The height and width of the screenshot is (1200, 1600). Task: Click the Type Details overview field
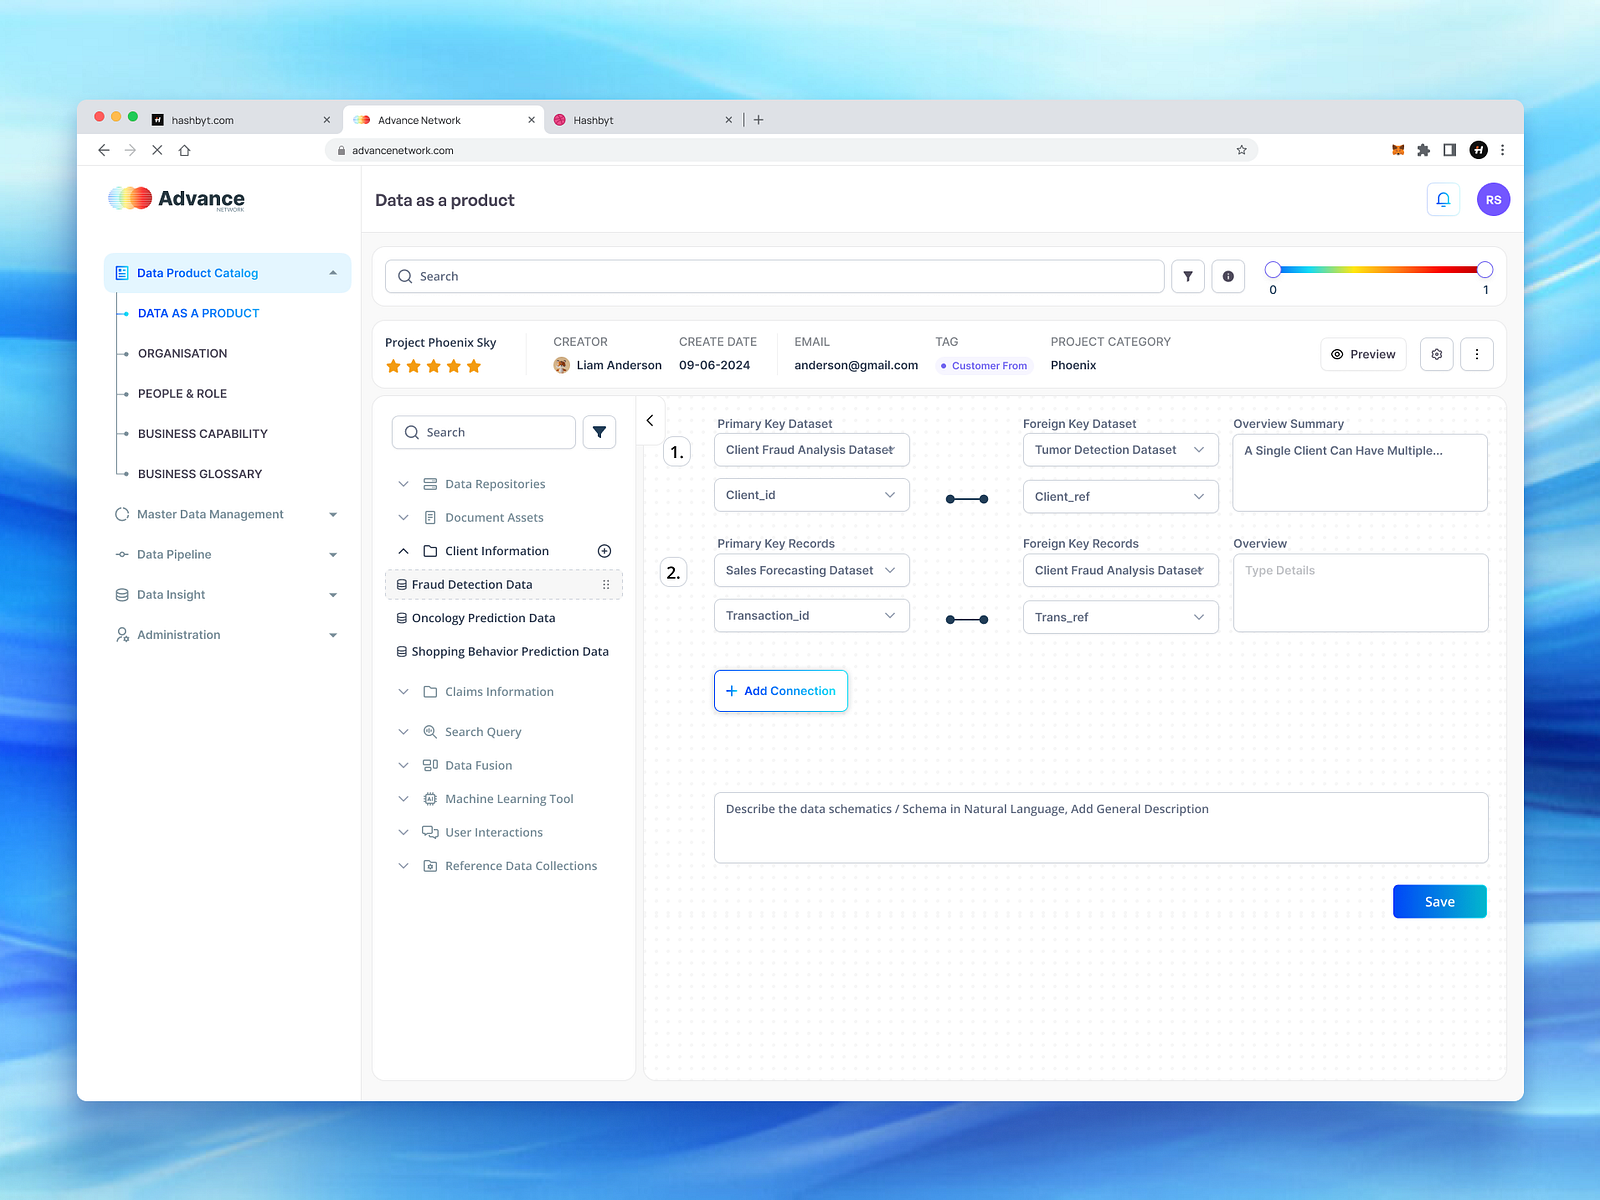click(1360, 592)
